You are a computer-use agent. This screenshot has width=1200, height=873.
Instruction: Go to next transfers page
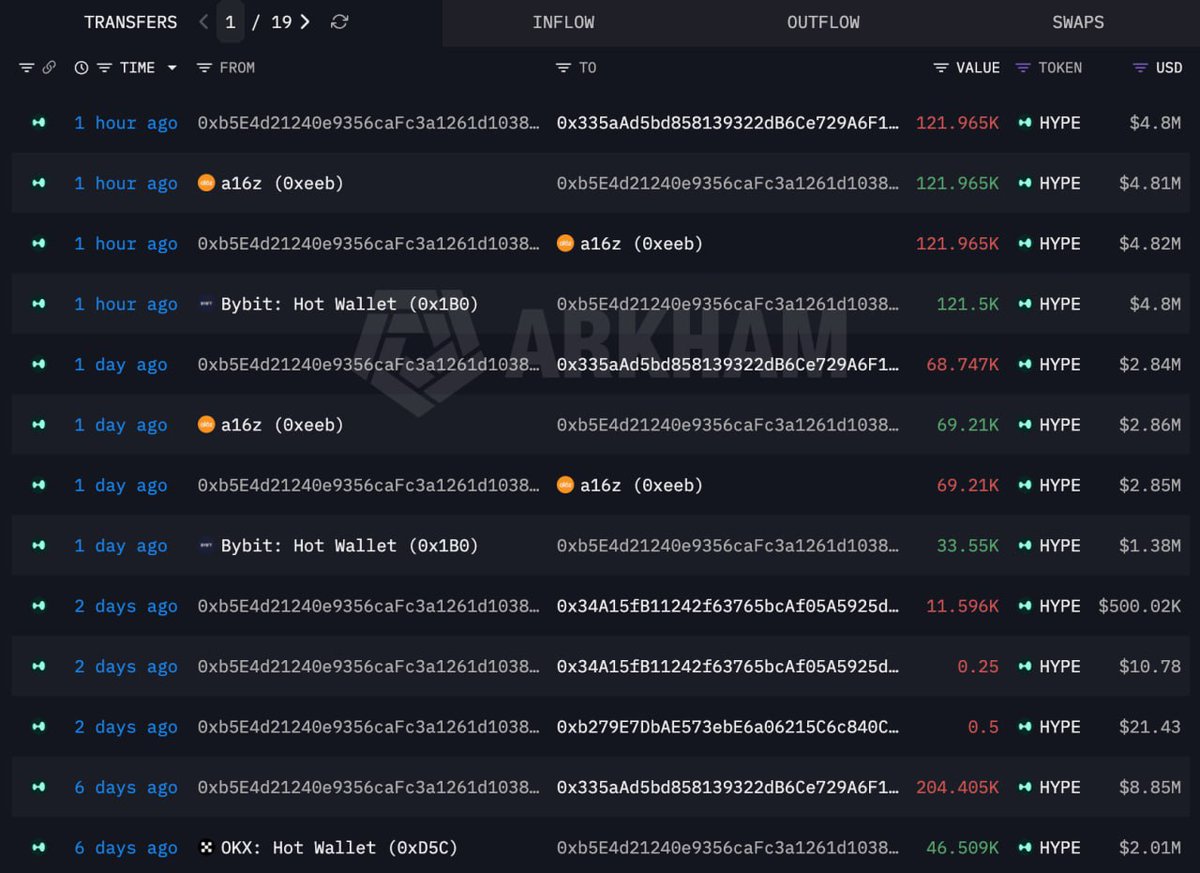tap(305, 22)
